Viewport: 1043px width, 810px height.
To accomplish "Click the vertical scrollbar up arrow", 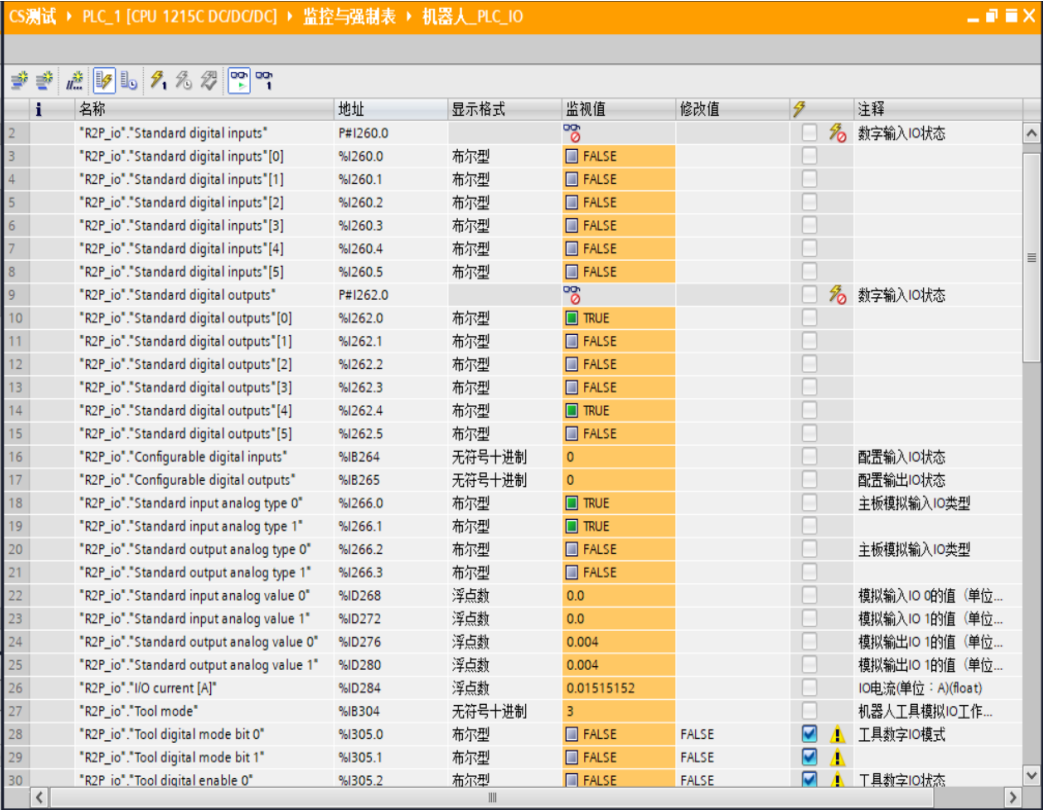I will pyautogui.click(x=1031, y=133).
